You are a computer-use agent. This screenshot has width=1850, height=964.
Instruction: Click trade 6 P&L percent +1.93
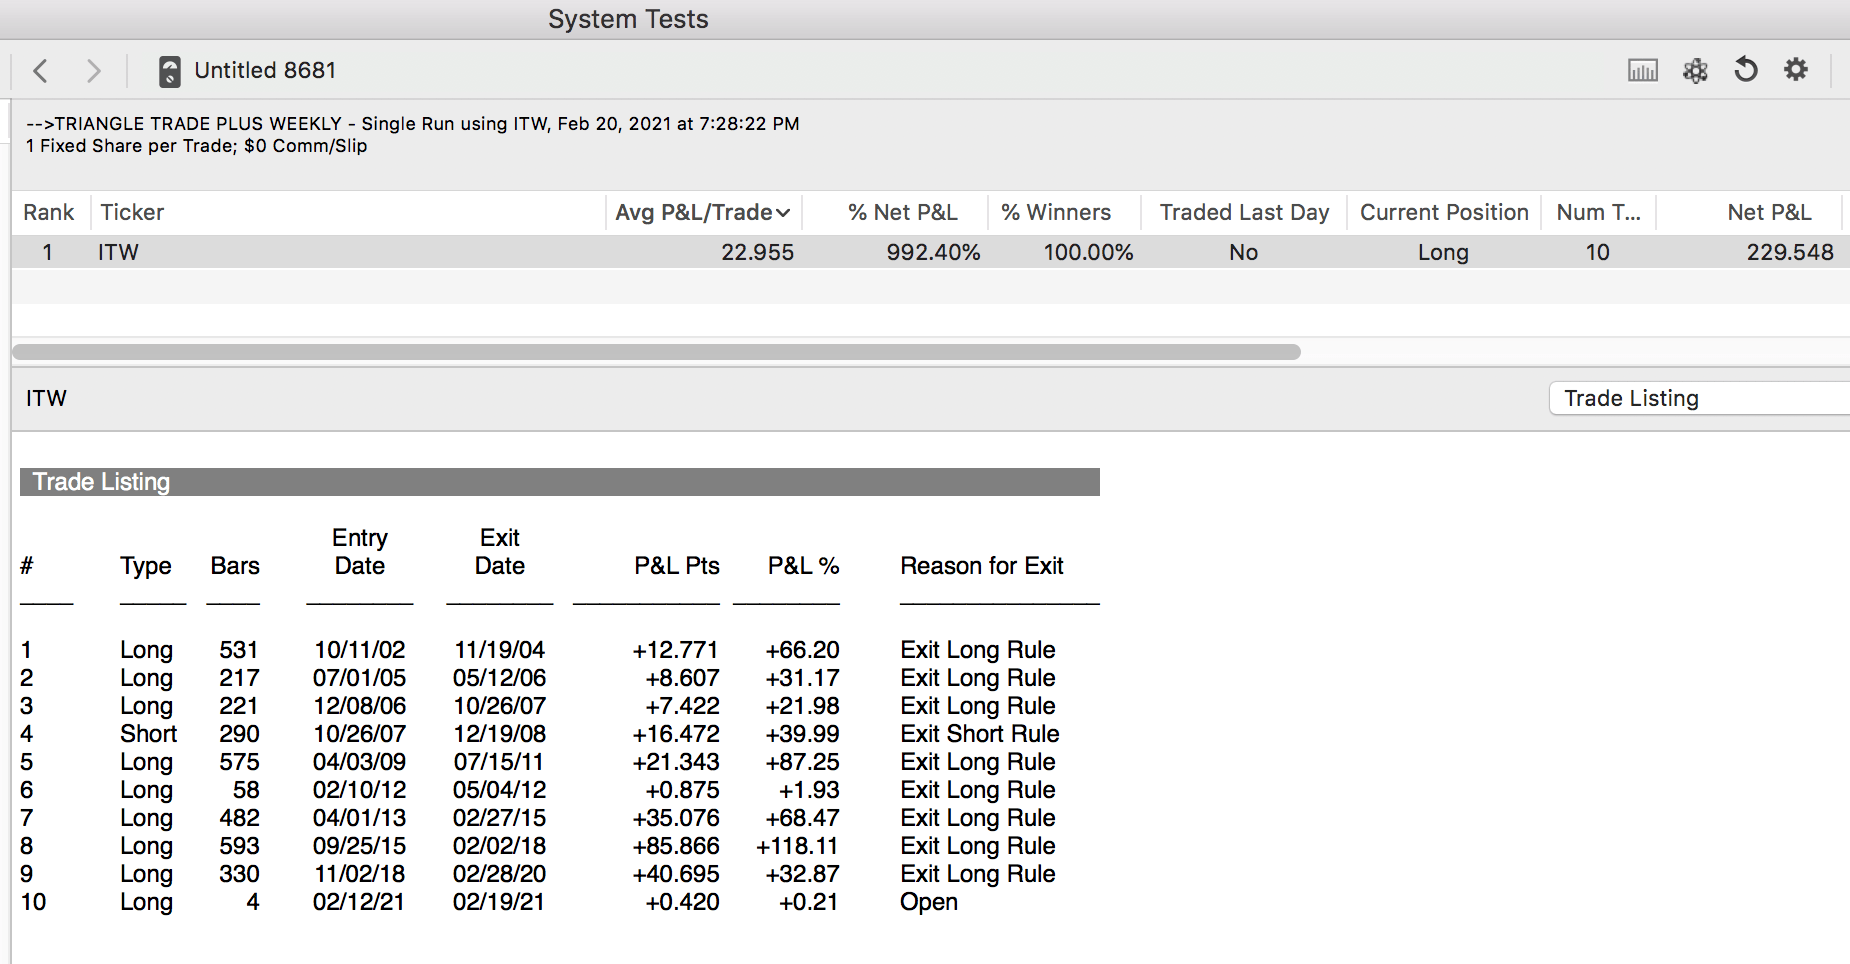(809, 790)
